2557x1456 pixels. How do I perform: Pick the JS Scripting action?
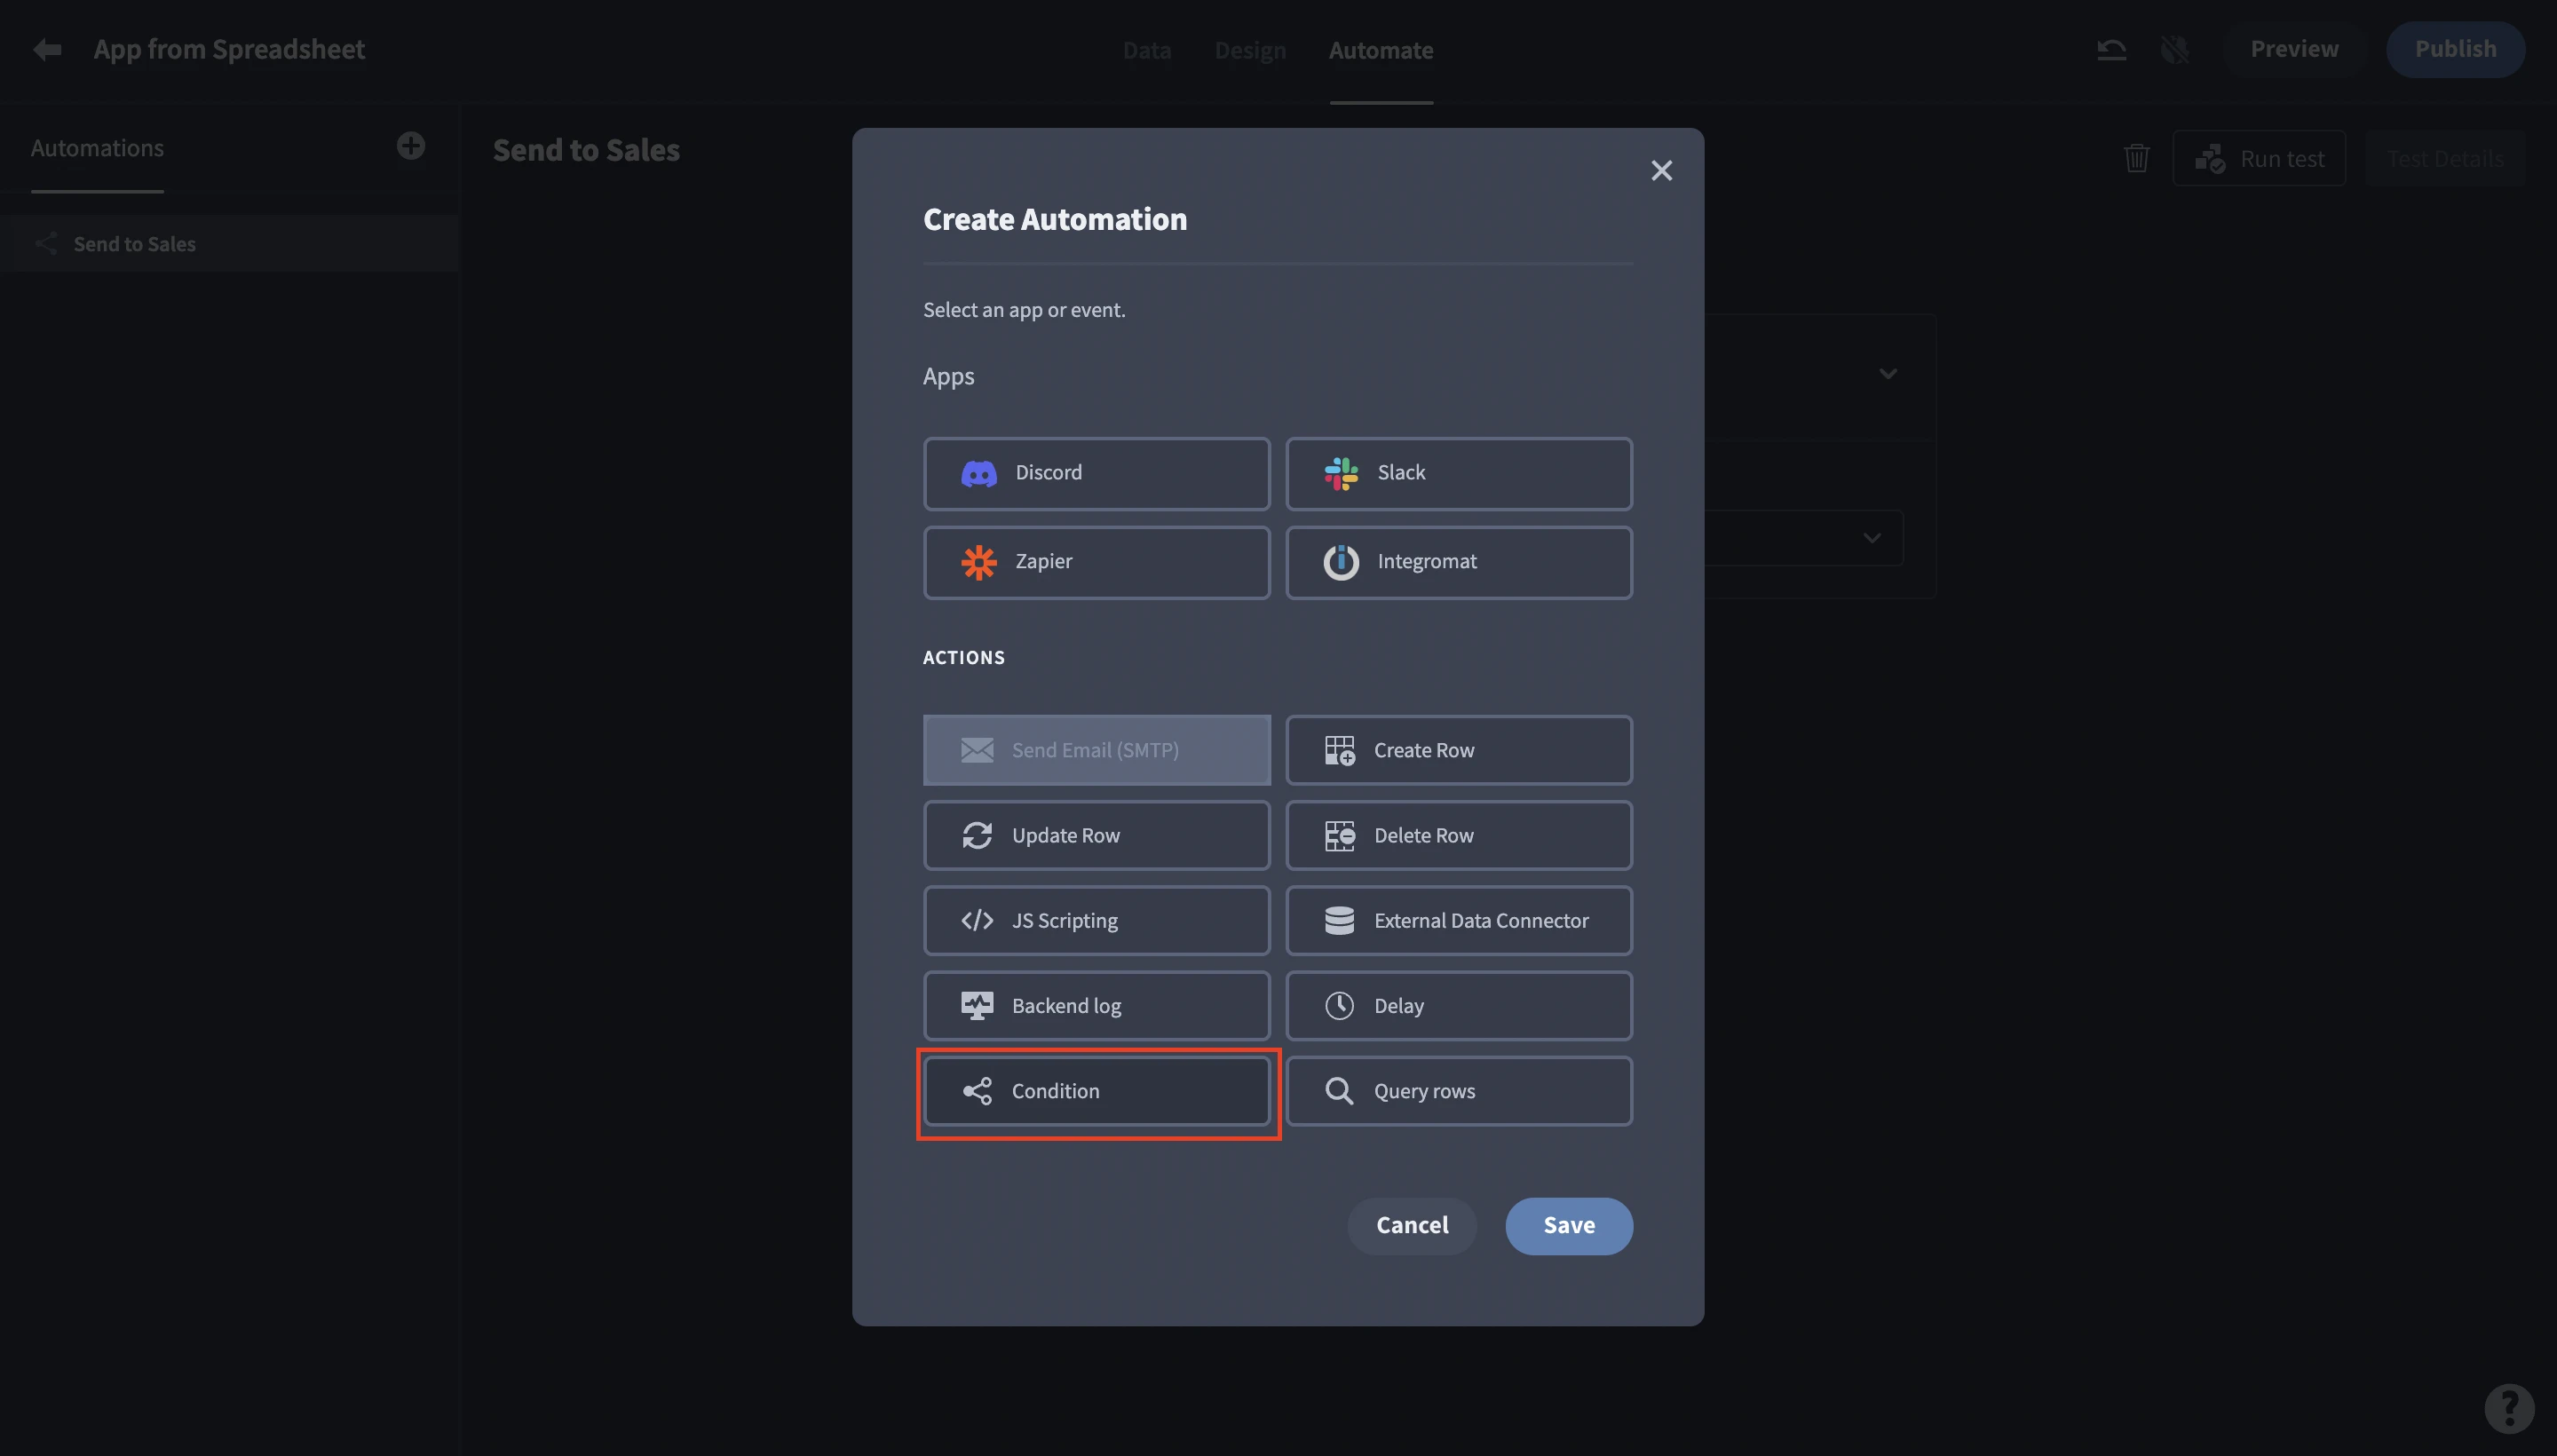(1096, 920)
